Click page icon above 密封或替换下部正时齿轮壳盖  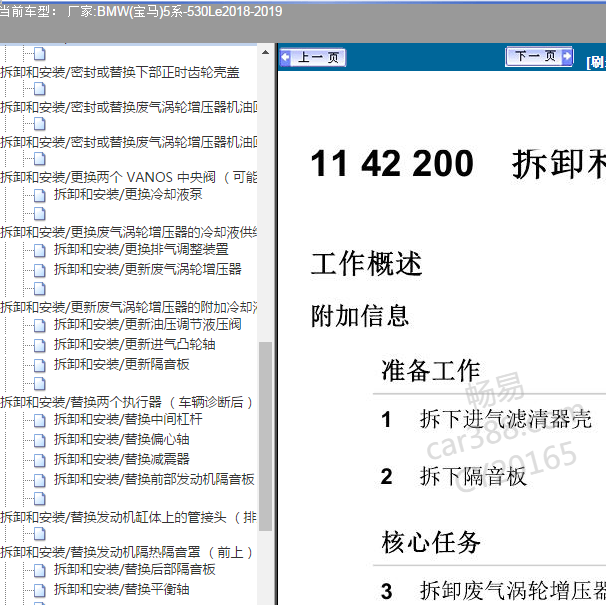coord(39,54)
